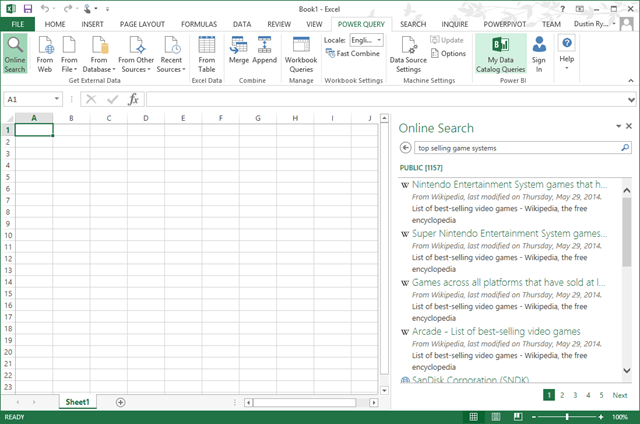The width and height of the screenshot is (640, 424).
Task: Open Ribbon Display Options
Action: (580, 9)
